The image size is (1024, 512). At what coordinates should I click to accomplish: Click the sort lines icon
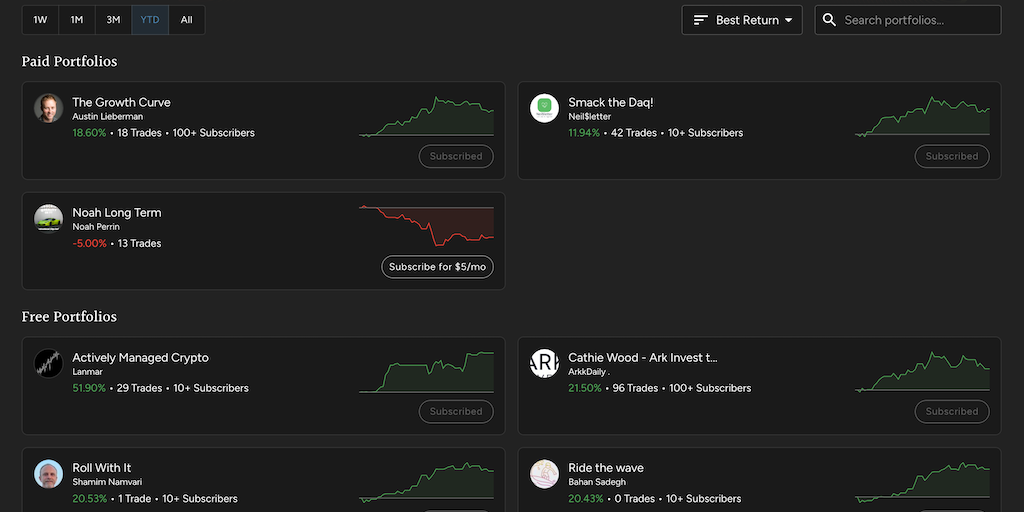(x=701, y=20)
